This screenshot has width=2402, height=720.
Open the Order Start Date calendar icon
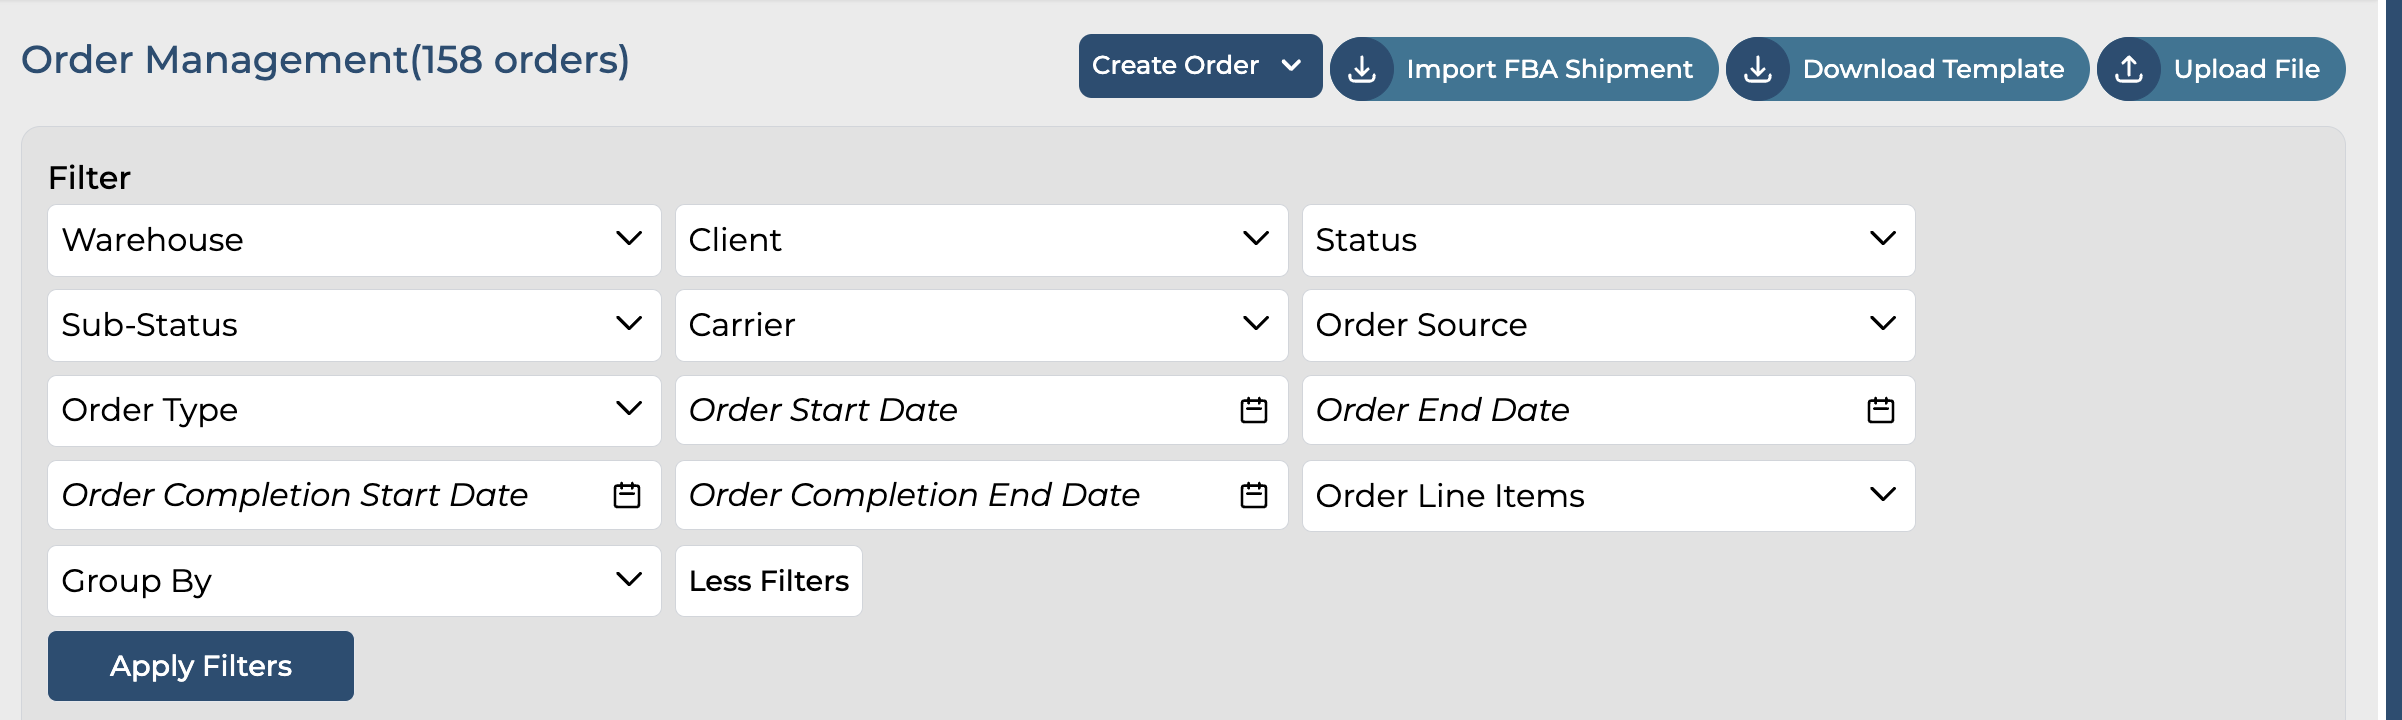click(1254, 410)
